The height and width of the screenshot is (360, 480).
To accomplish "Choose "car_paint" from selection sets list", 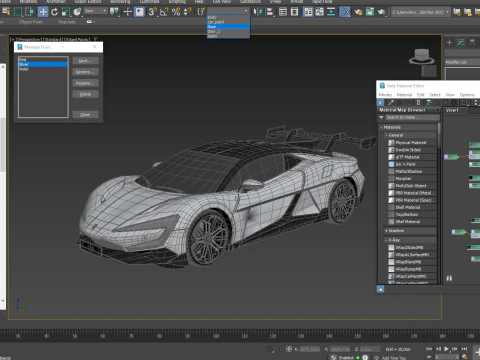I will pos(228,22).
